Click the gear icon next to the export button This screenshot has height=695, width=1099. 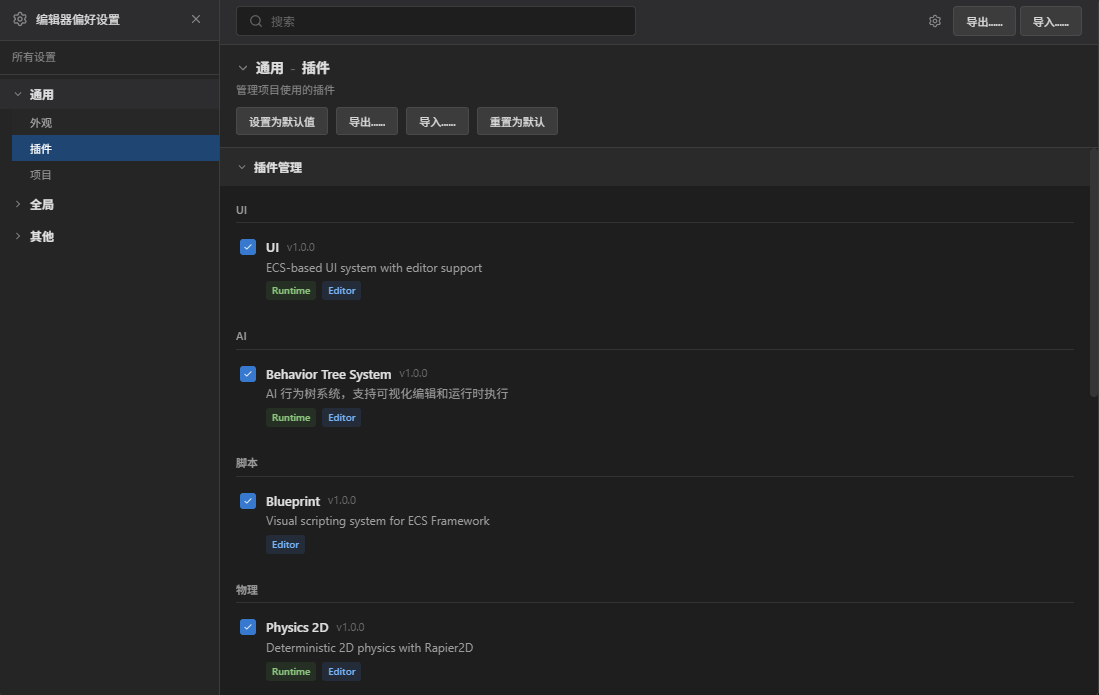click(x=934, y=20)
